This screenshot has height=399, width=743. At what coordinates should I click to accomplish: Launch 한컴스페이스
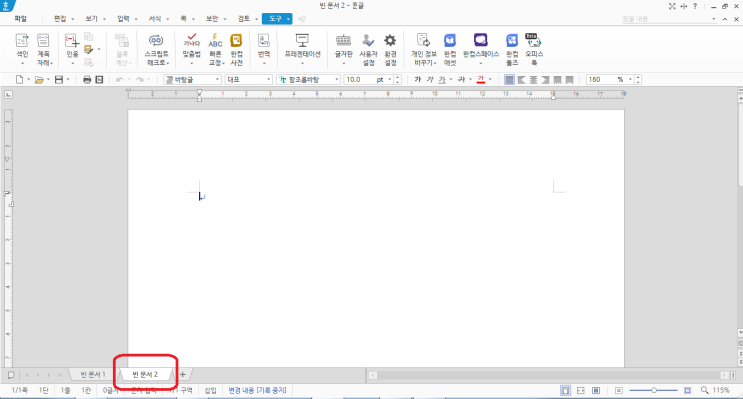coord(480,49)
